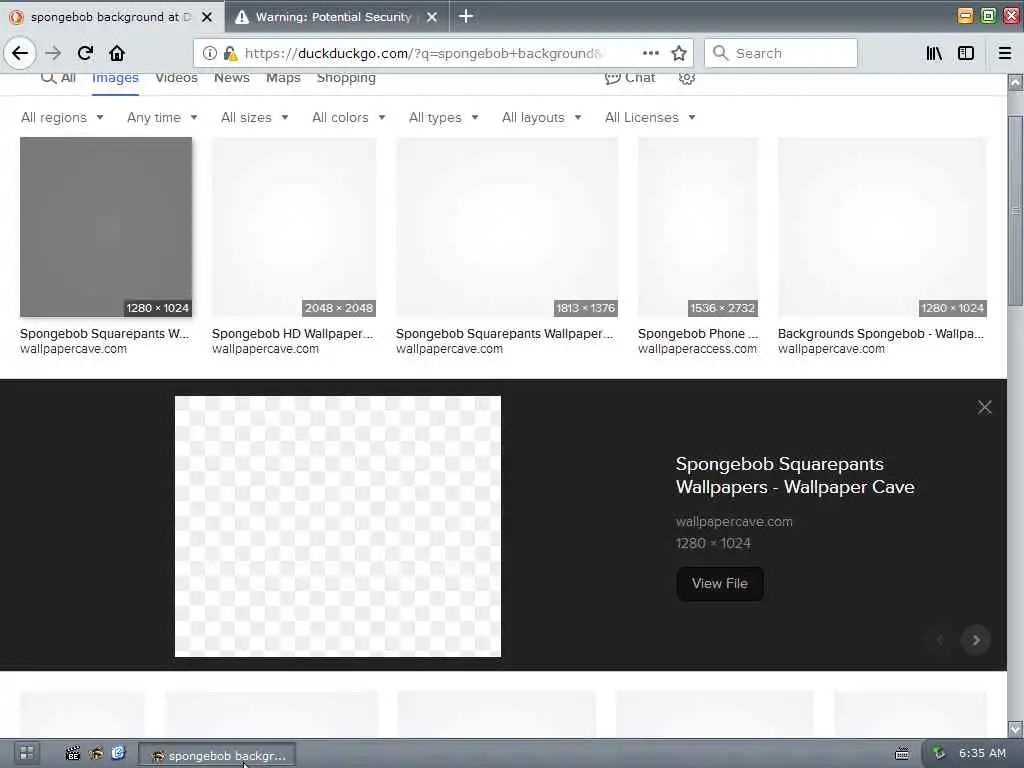This screenshot has height=768, width=1024.
Task: Click the address bar URL
Action: [x=423, y=54]
